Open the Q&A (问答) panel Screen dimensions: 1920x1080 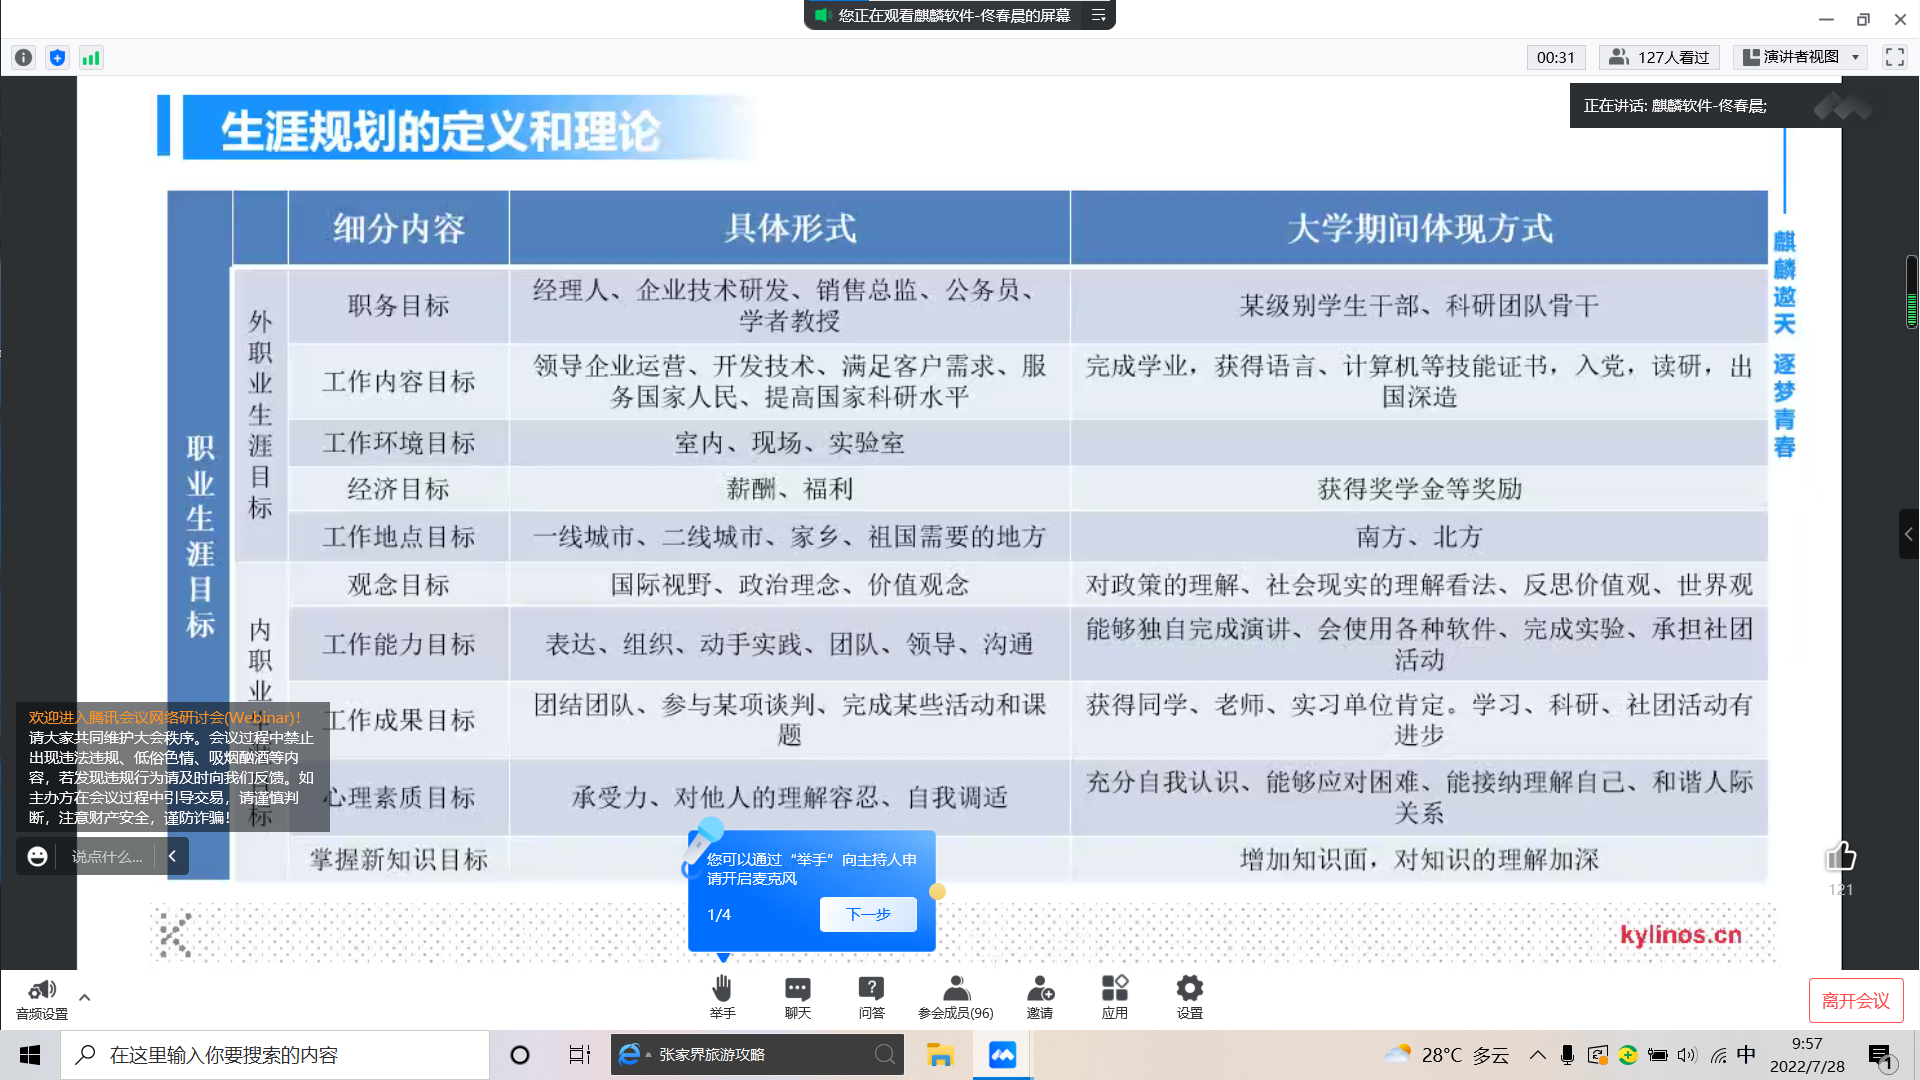(x=871, y=990)
